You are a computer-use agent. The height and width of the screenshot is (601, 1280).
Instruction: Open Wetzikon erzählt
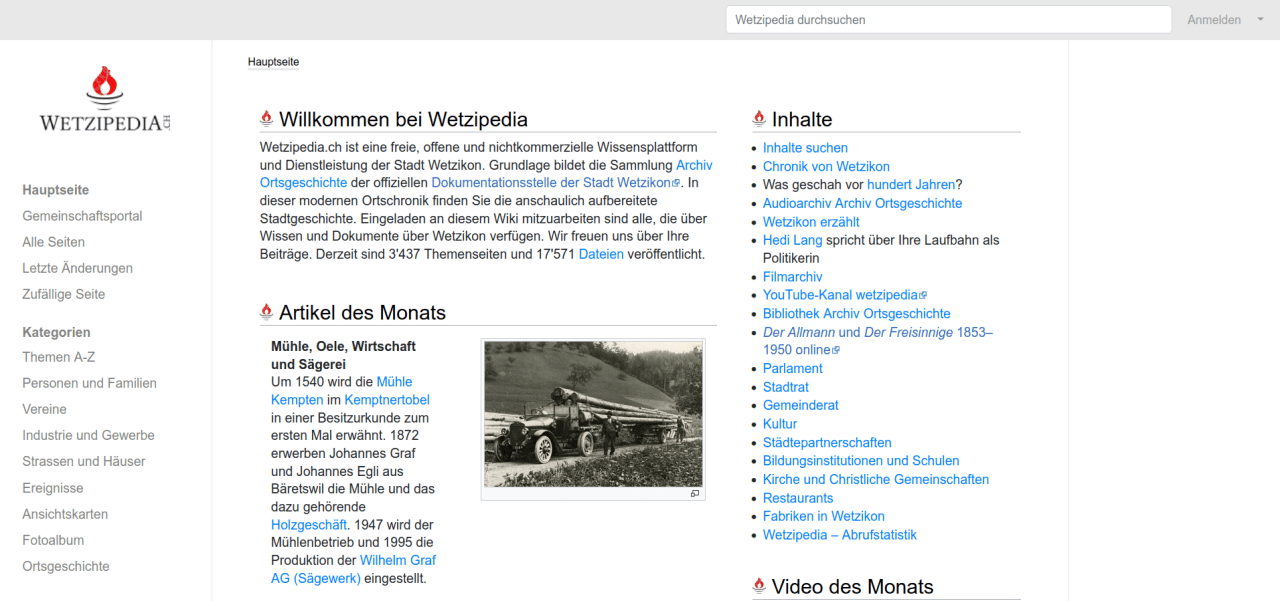(811, 222)
